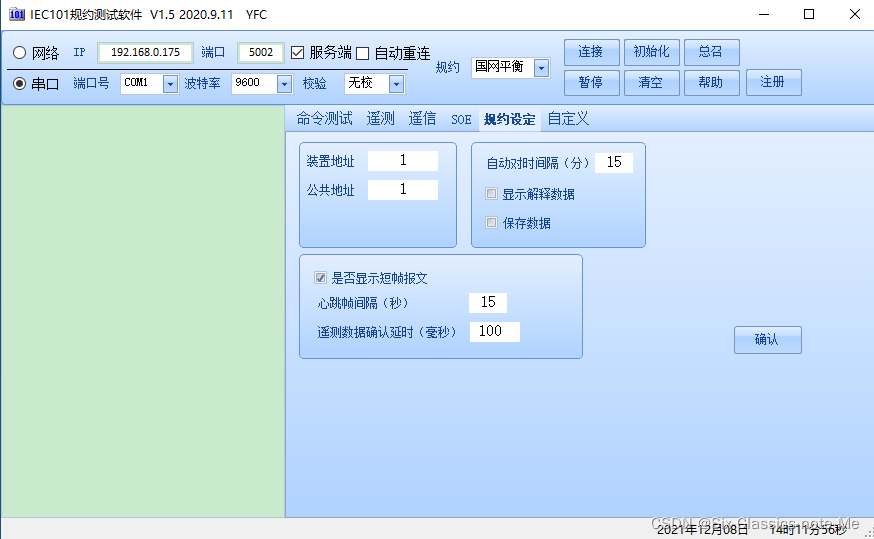Toggle the 服务端 checkbox

[298, 52]
